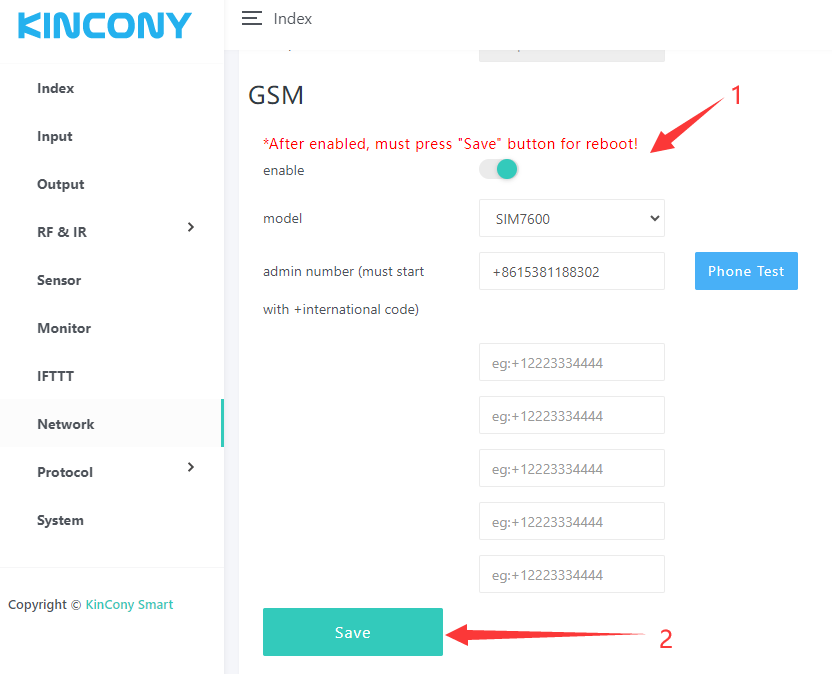The height and width of the screenshot is (674, 832).
Task: Click the KinCony logo
Action: pyautogui.click(x=105, y=26)
